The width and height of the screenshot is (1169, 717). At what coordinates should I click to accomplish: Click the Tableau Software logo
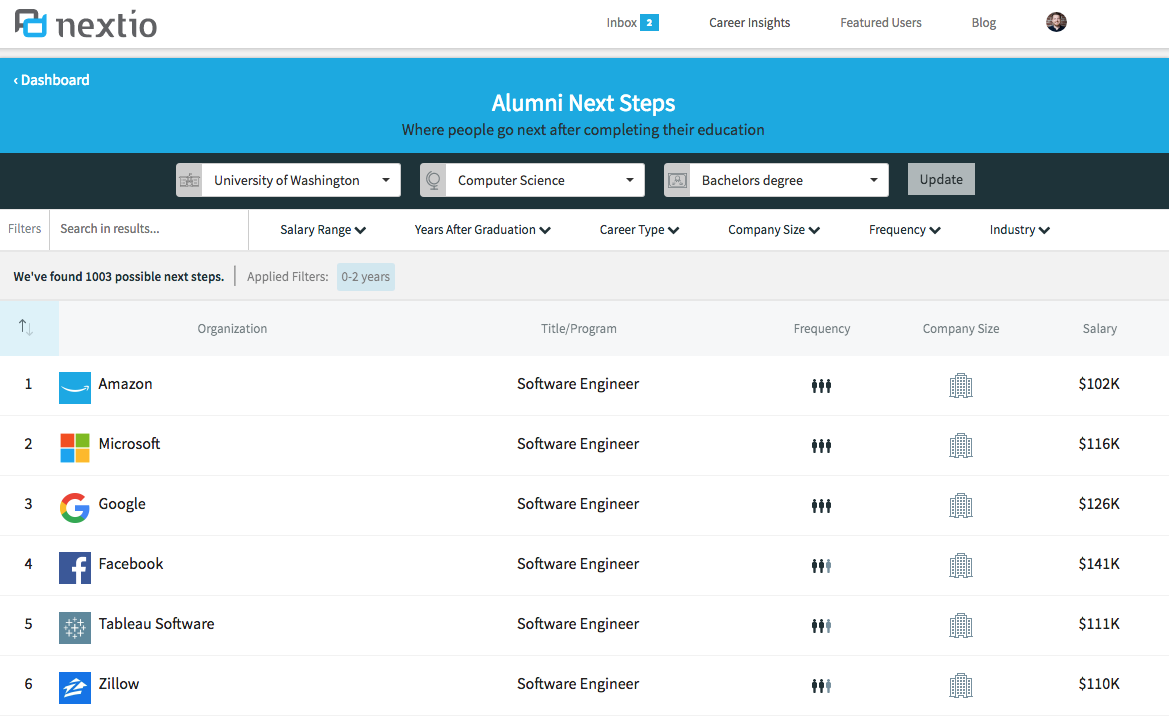tap(75, 627)
